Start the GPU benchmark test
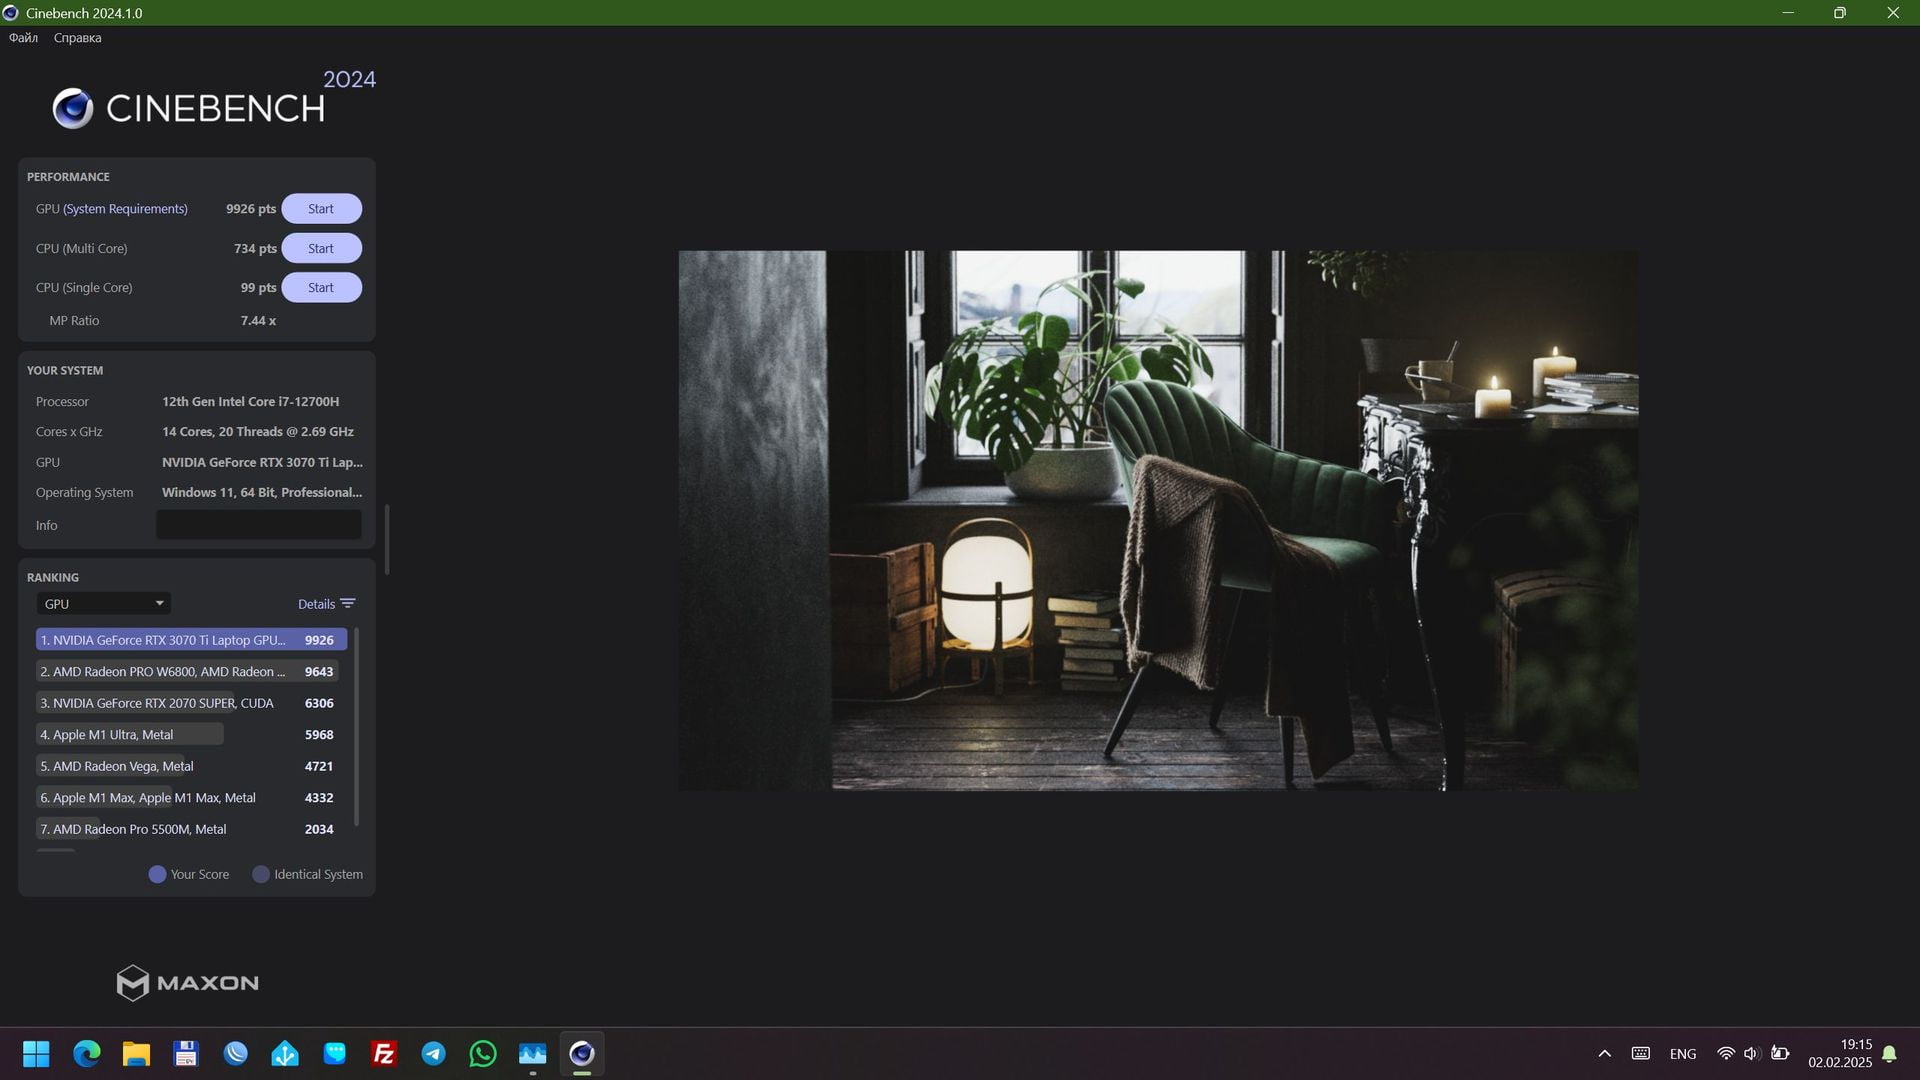 pos(321,209)
